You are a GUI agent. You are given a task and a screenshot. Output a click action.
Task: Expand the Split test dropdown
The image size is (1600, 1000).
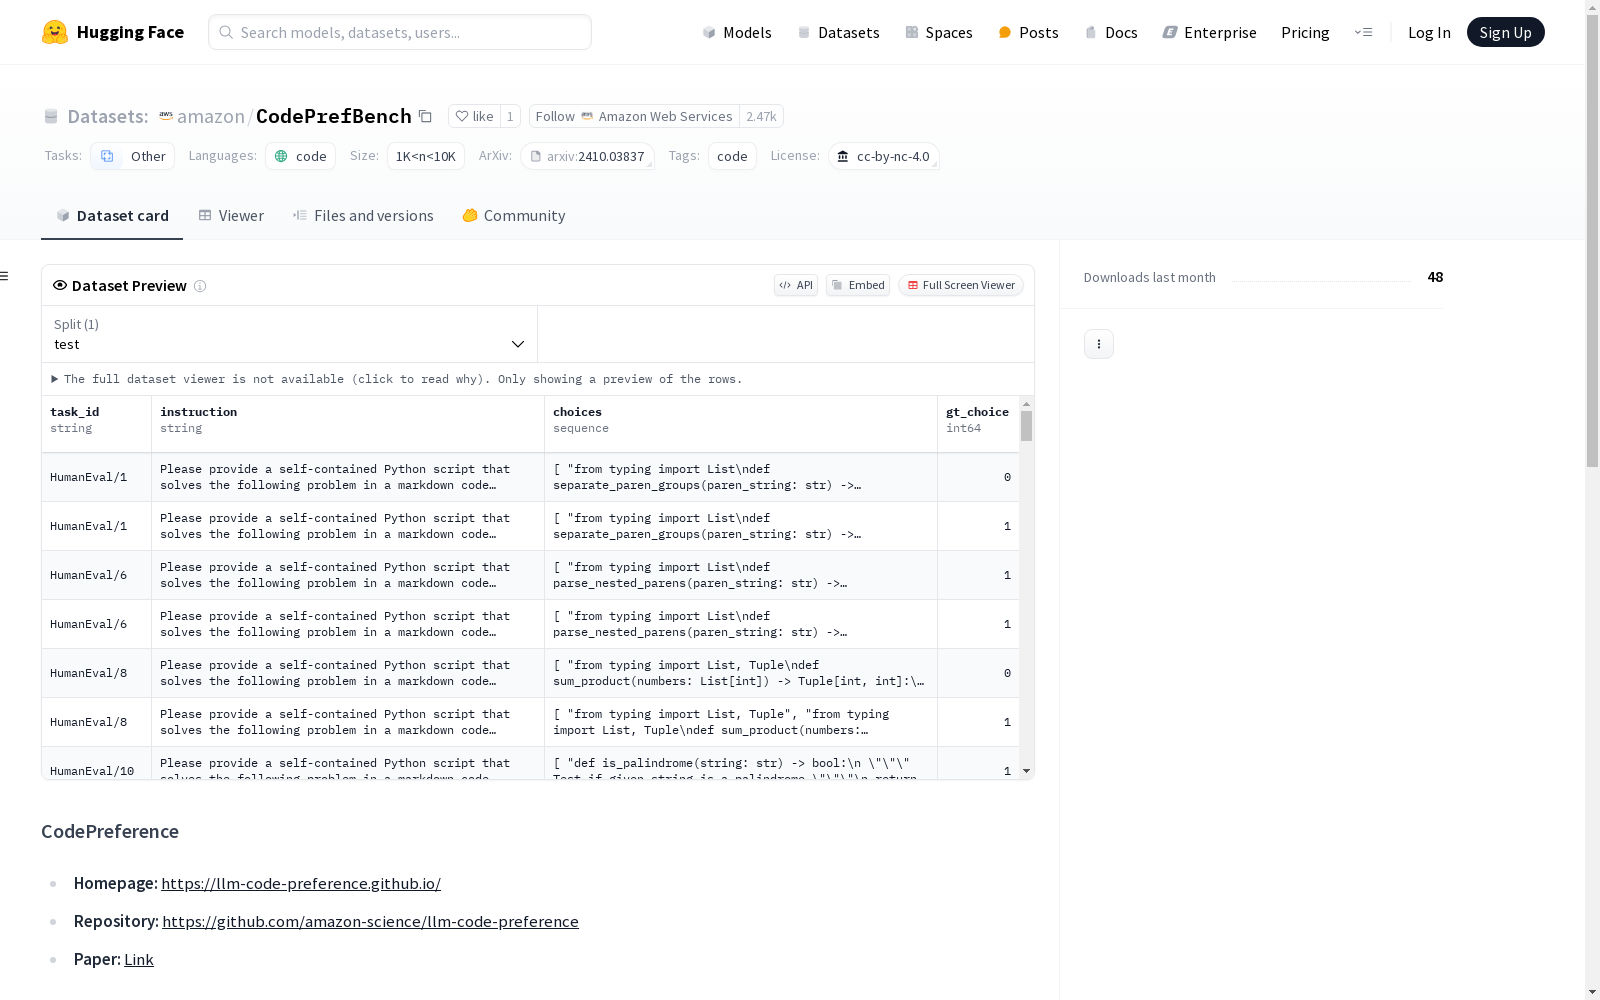pos(290,334)
